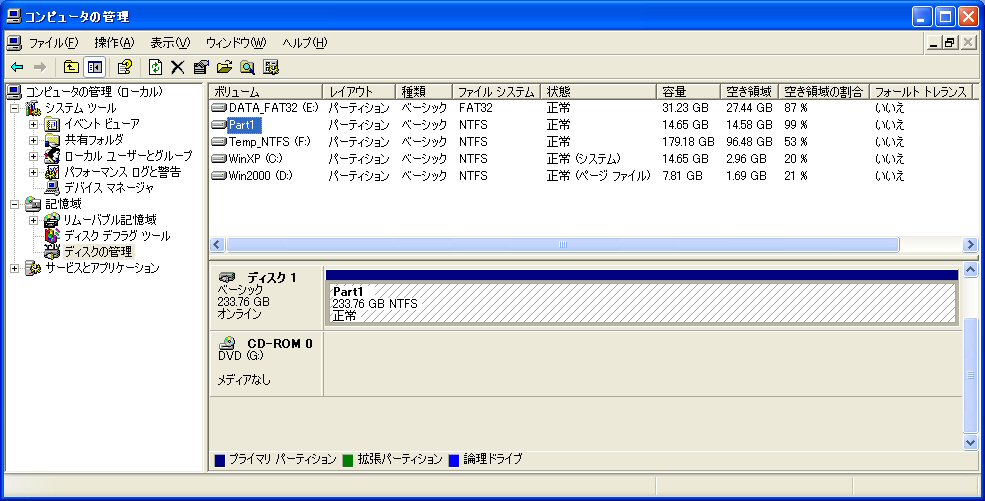Screen dimensions: 985x501
Task: Select the ディスクの管理 tree icon
Action: pyautogui.click(x=52, y=252)
